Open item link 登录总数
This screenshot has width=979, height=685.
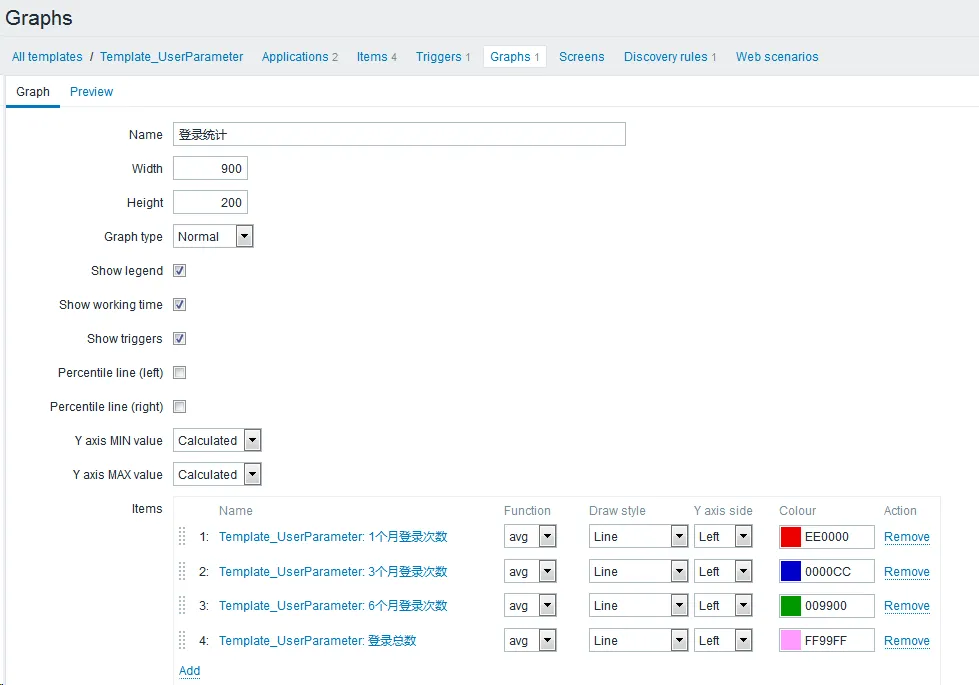pos(317,641)
